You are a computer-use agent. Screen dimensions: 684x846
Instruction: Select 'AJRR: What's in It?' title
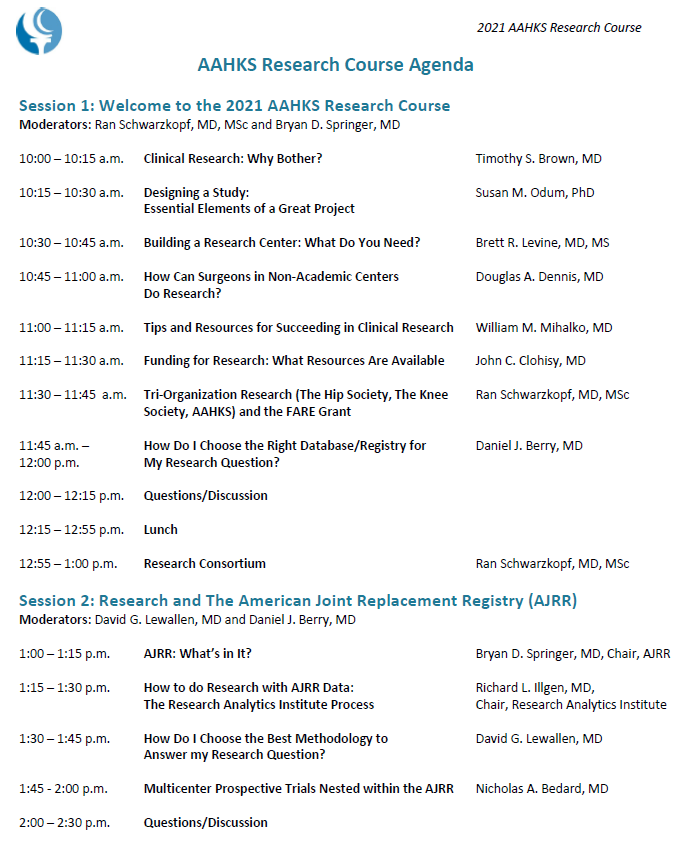(197, 654)
